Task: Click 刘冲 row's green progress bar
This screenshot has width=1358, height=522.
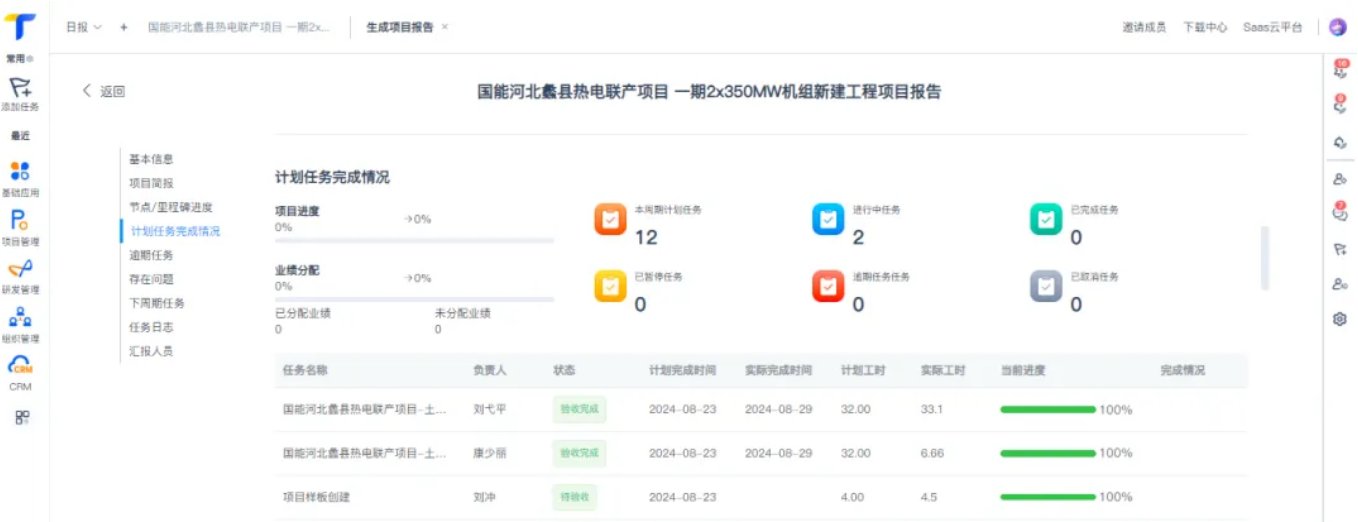Action: point(1048,497)
